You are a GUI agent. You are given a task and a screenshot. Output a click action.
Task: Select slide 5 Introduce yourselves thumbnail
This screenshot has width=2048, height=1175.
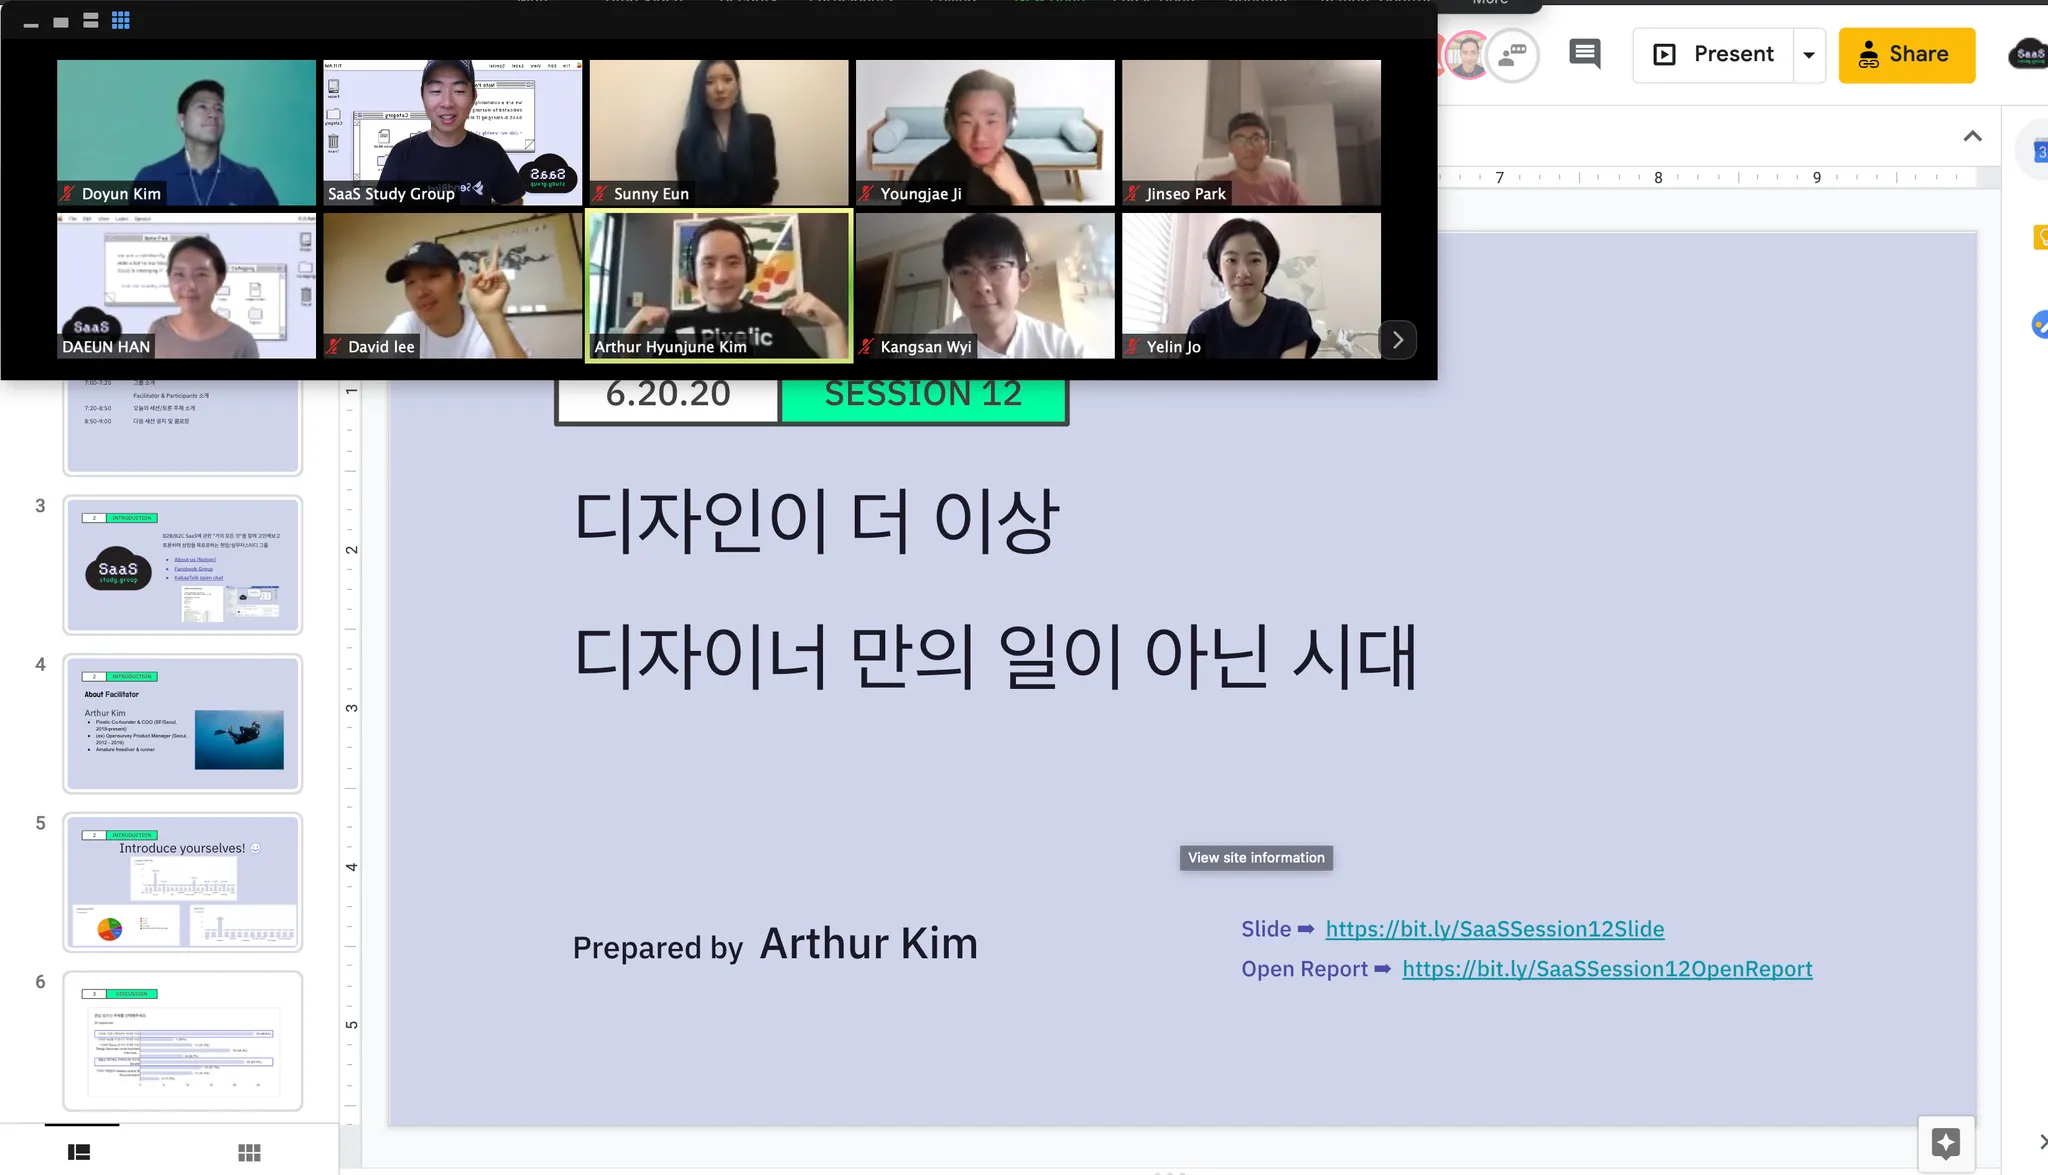pos(183,882)
